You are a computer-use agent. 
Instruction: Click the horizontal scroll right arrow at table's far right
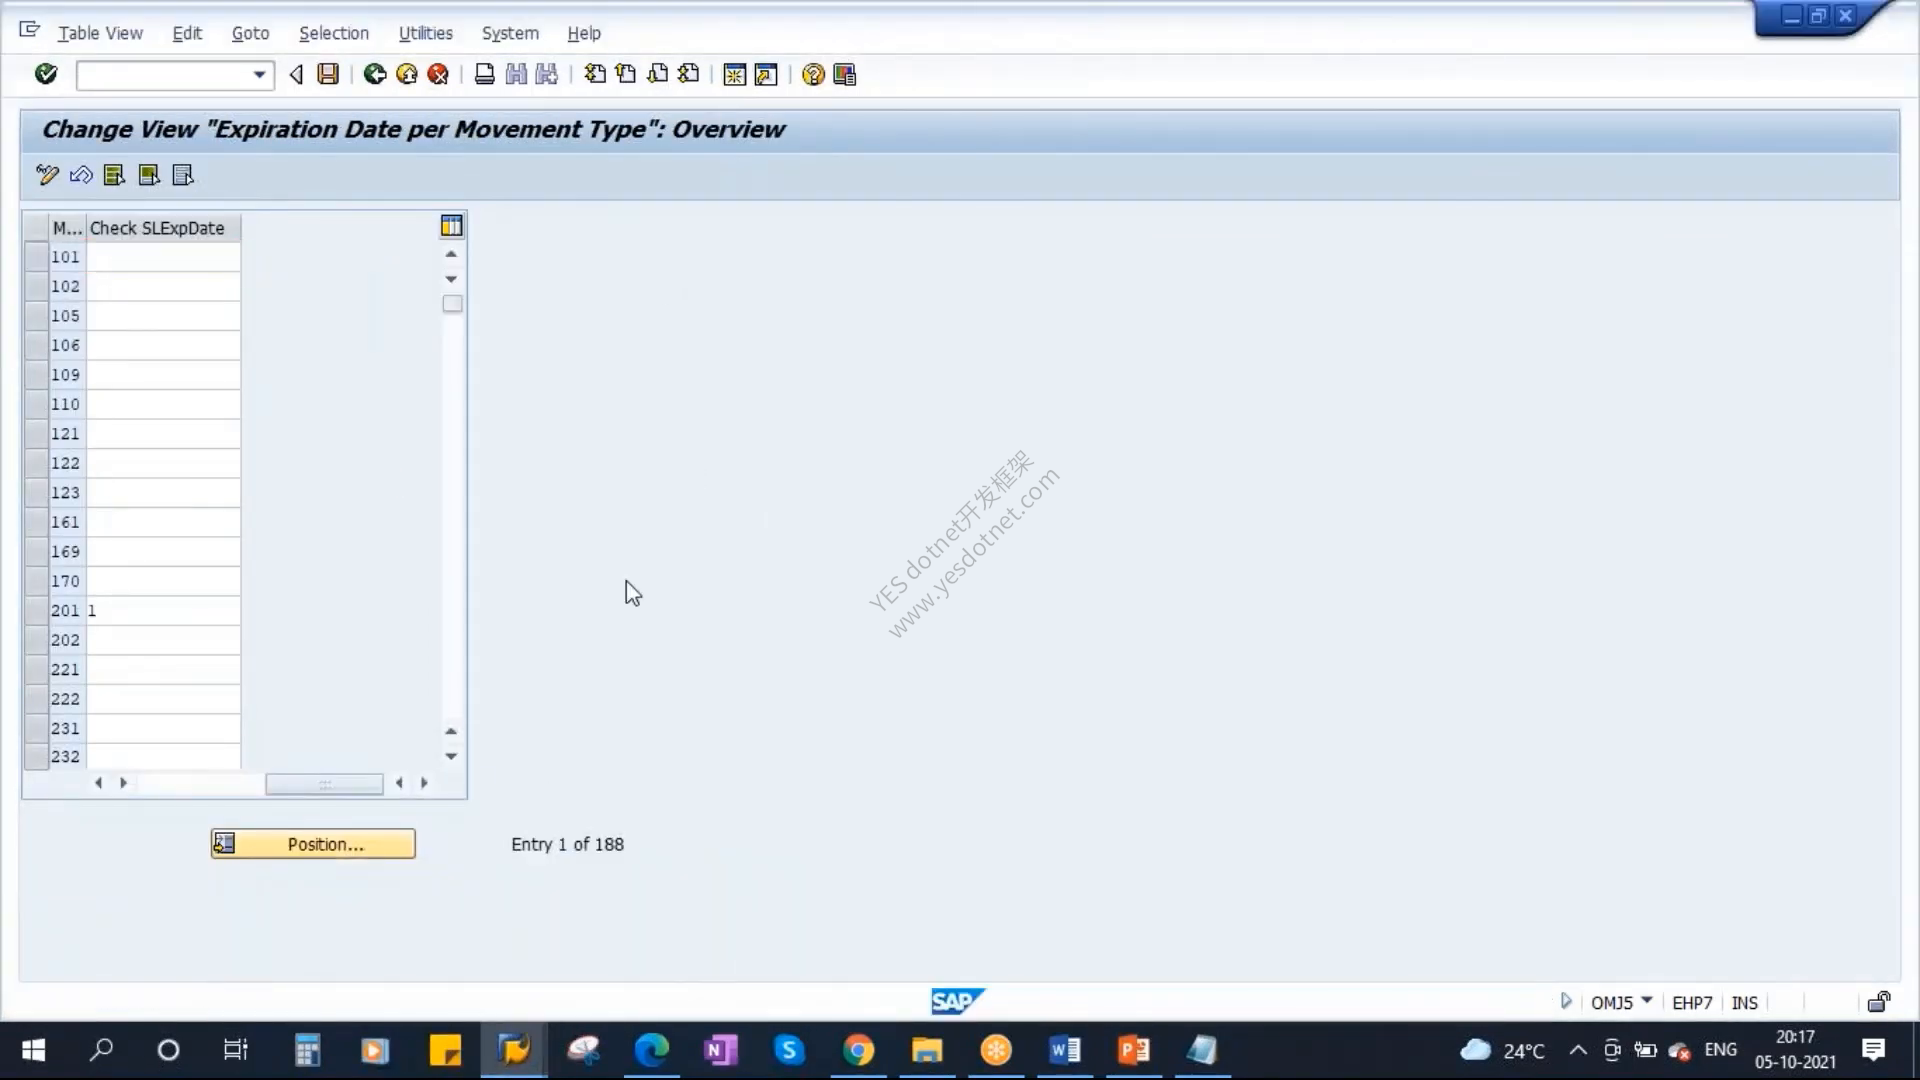click(424, 783)
